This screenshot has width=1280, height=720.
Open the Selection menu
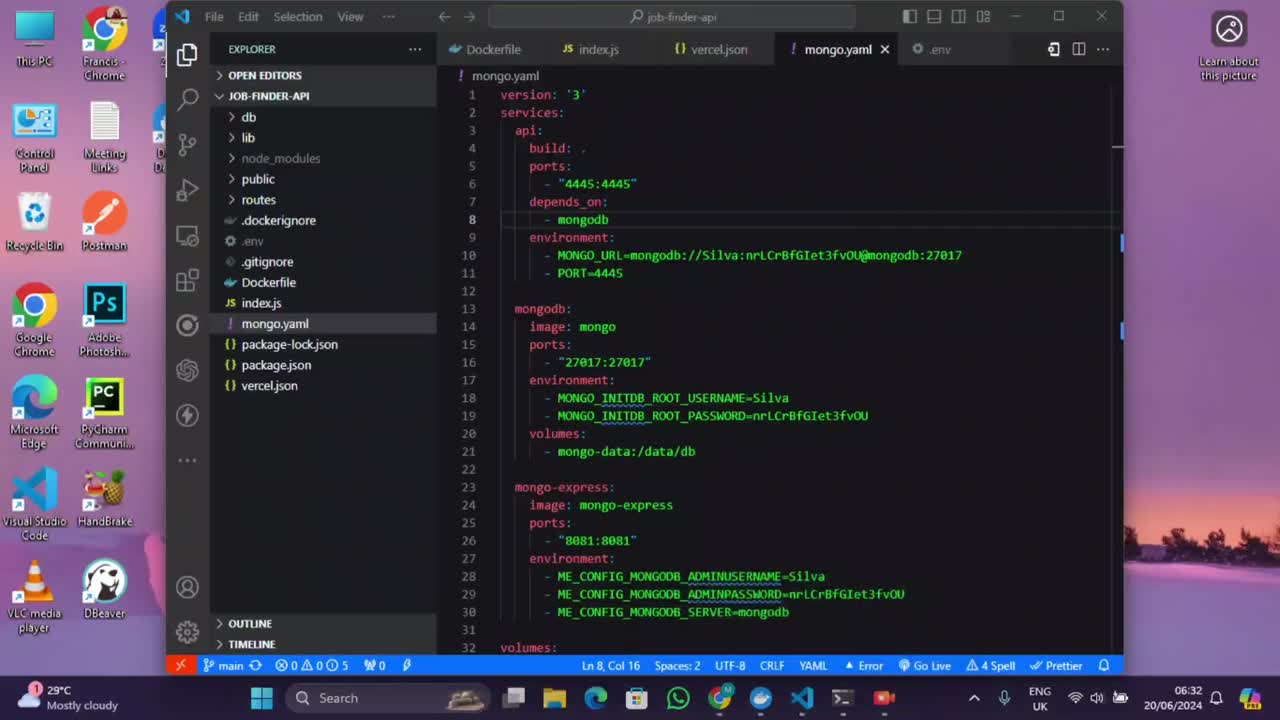click(x=298, y=17)
